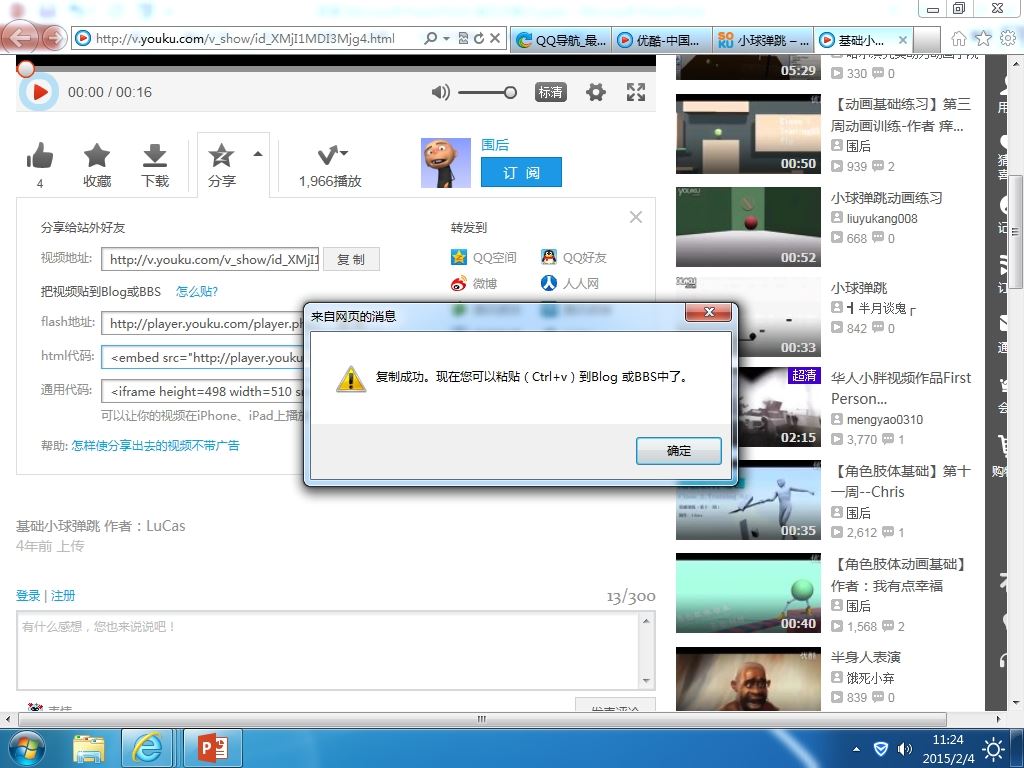Viewport: 1024px width, 768px height.
Task: Open 动画基础练习 第三周 video thumbnail
Action: (x=748, y=134)
